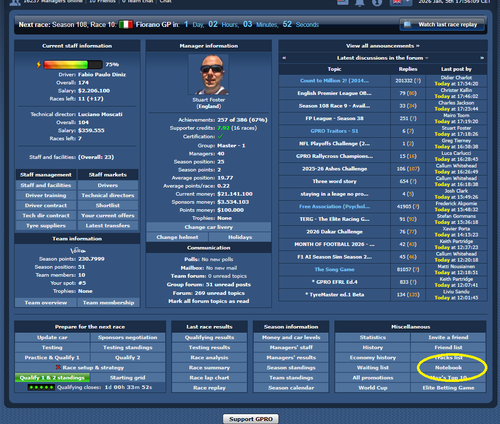Go to previous forum panel with left arrow

point(284,58)
